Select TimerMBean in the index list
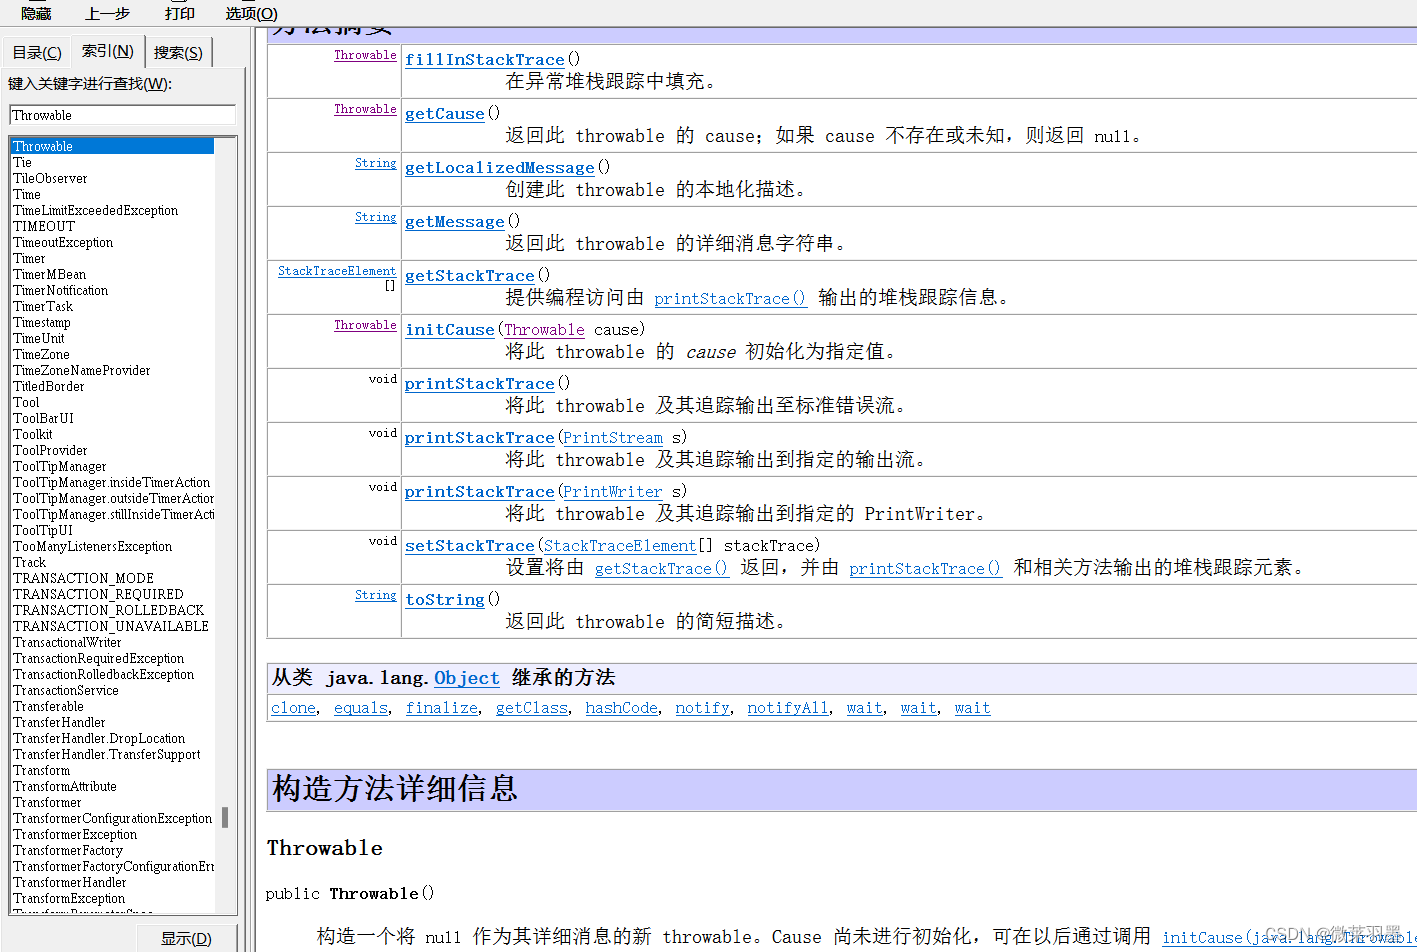 49,274
